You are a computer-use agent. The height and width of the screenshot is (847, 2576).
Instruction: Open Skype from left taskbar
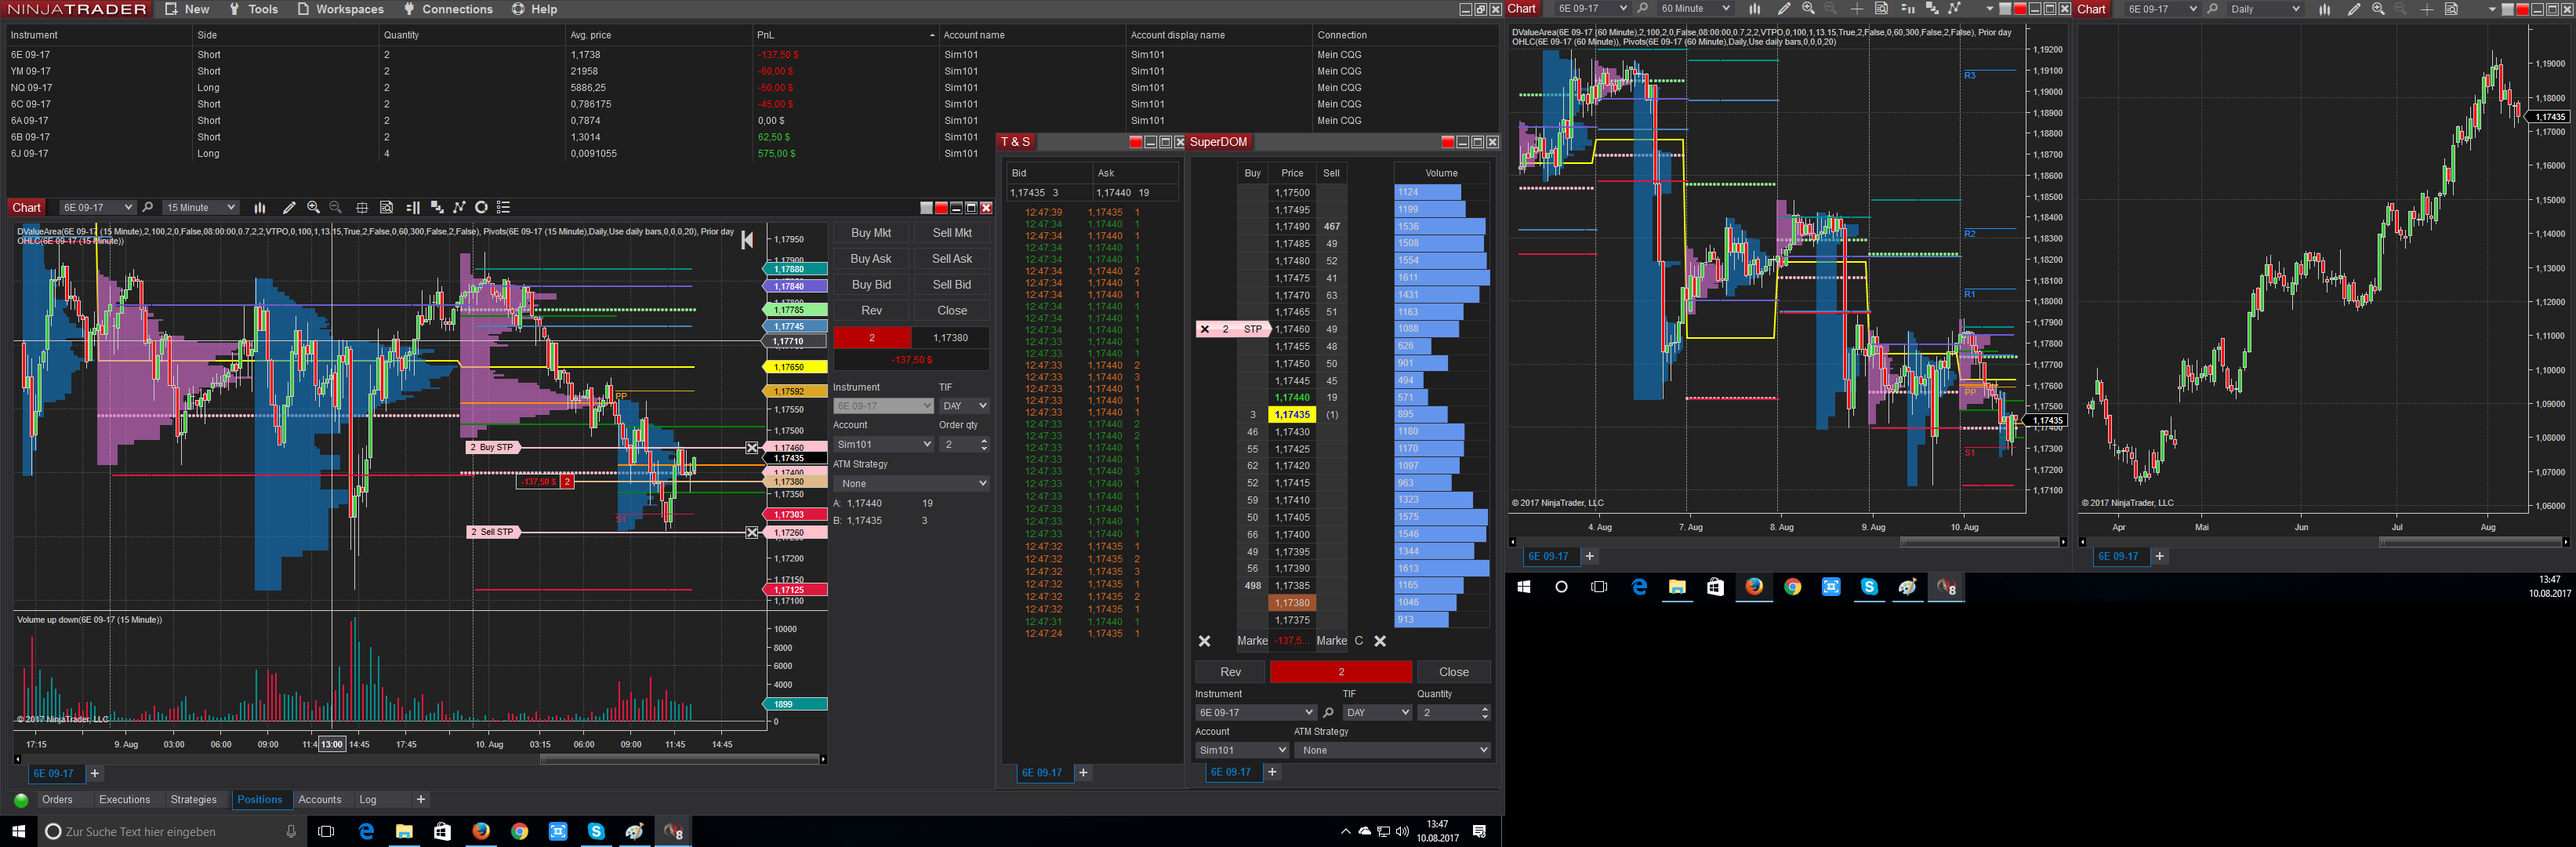point(596,831)
